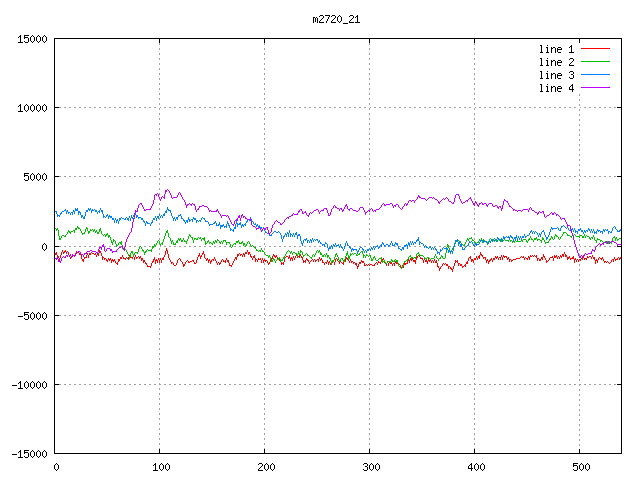Click the 100 x-axis tick label
The height and width of the screenshot is (480, 640).
tap(159, 467)
